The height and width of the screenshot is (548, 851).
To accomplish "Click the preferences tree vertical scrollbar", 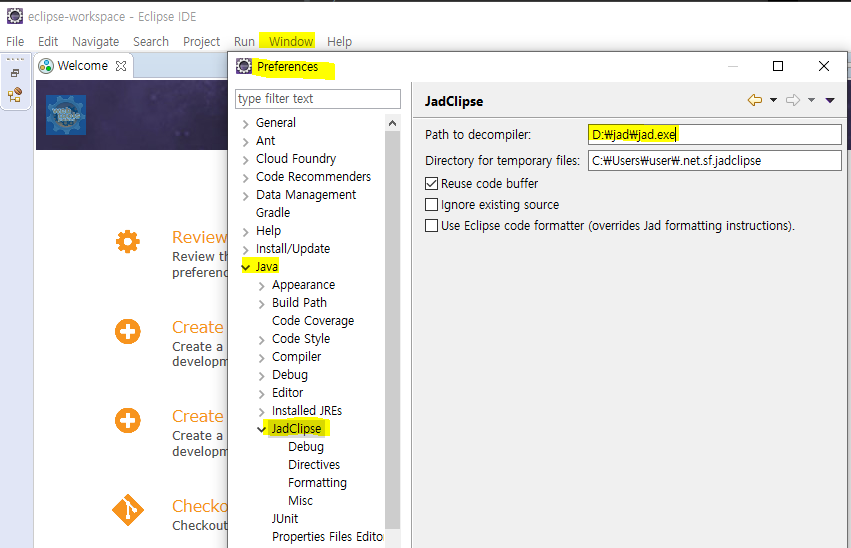I will (392, 329).
